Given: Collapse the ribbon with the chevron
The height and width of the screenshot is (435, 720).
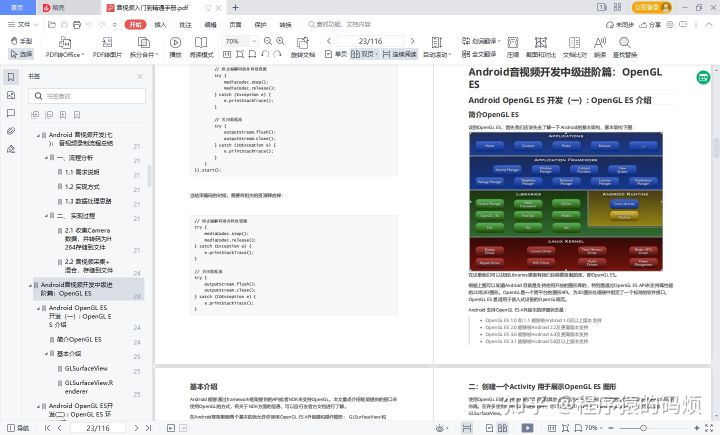Looking at the screenshot, I should (x=709, y=25).
